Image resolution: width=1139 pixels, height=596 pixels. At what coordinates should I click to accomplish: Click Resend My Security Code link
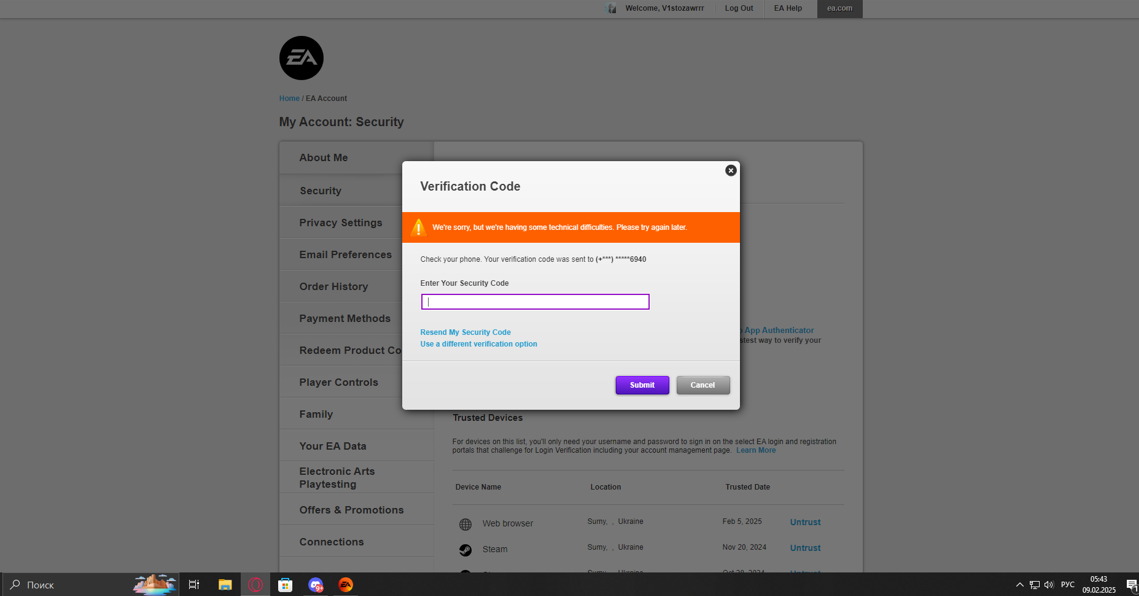(x=465, y=332)
